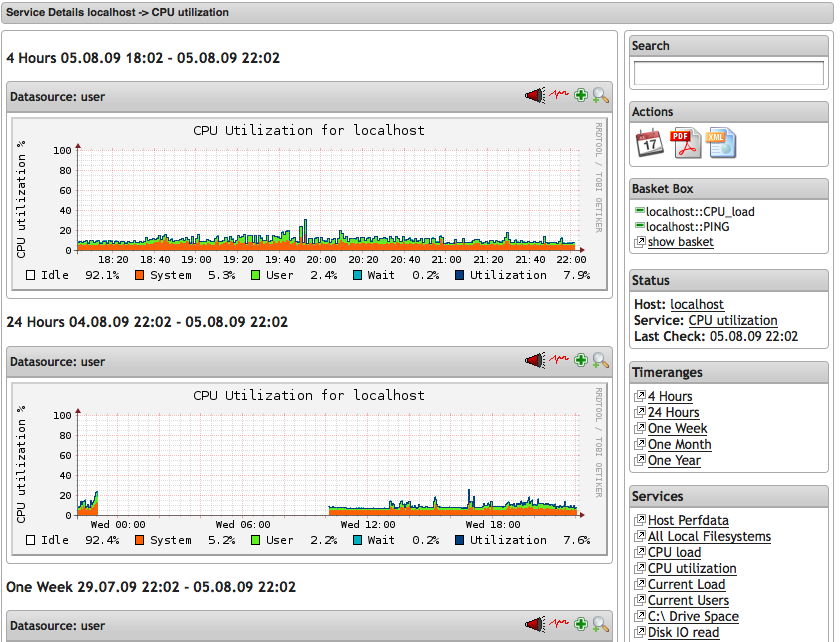
Task: Switch to the One Year timerange
Action: tap(674, 460)
